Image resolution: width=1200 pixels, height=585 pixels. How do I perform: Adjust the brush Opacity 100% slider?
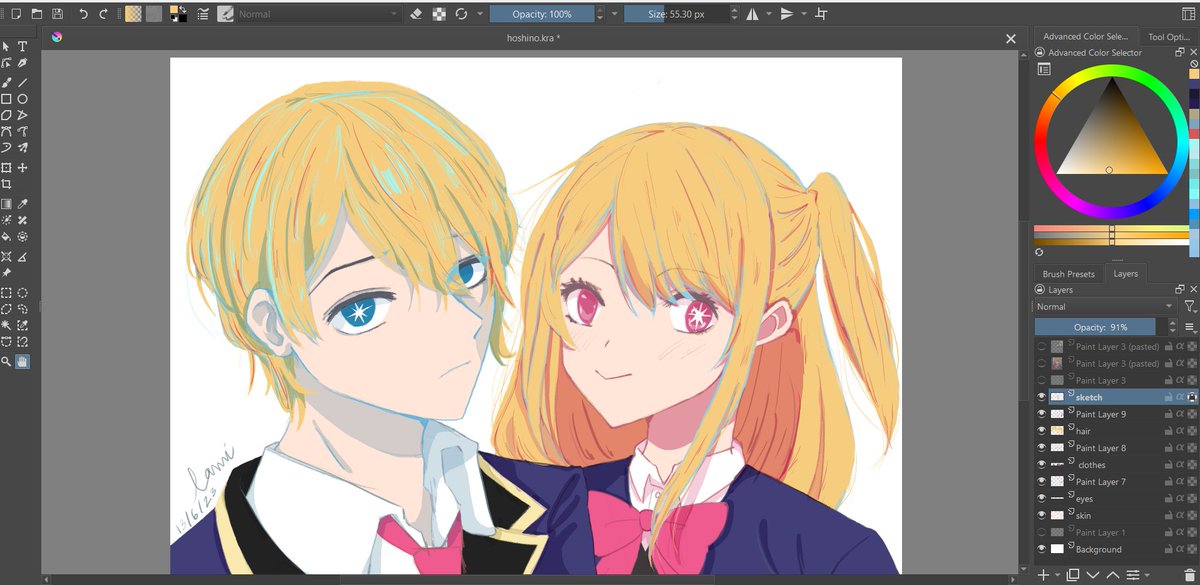point(541,14)
